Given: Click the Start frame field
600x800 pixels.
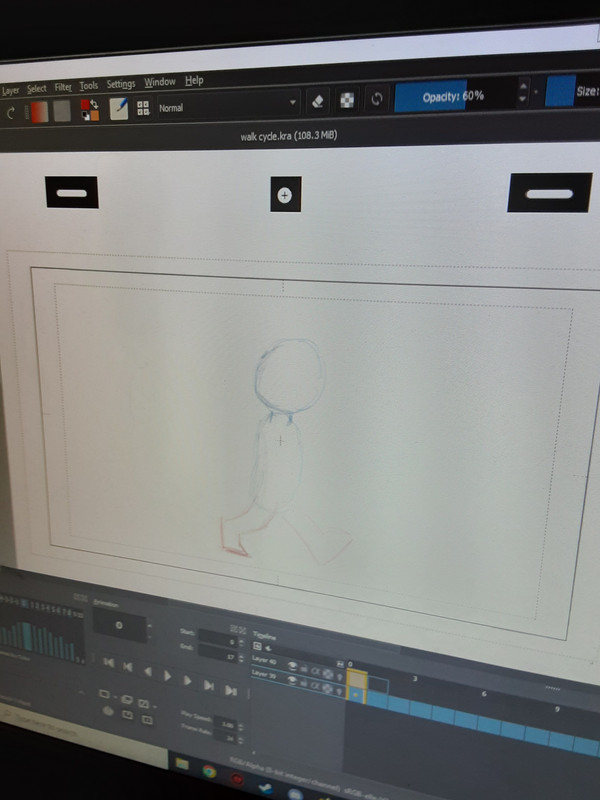Looking at the screenshot, I should click(x=218, y=638).
